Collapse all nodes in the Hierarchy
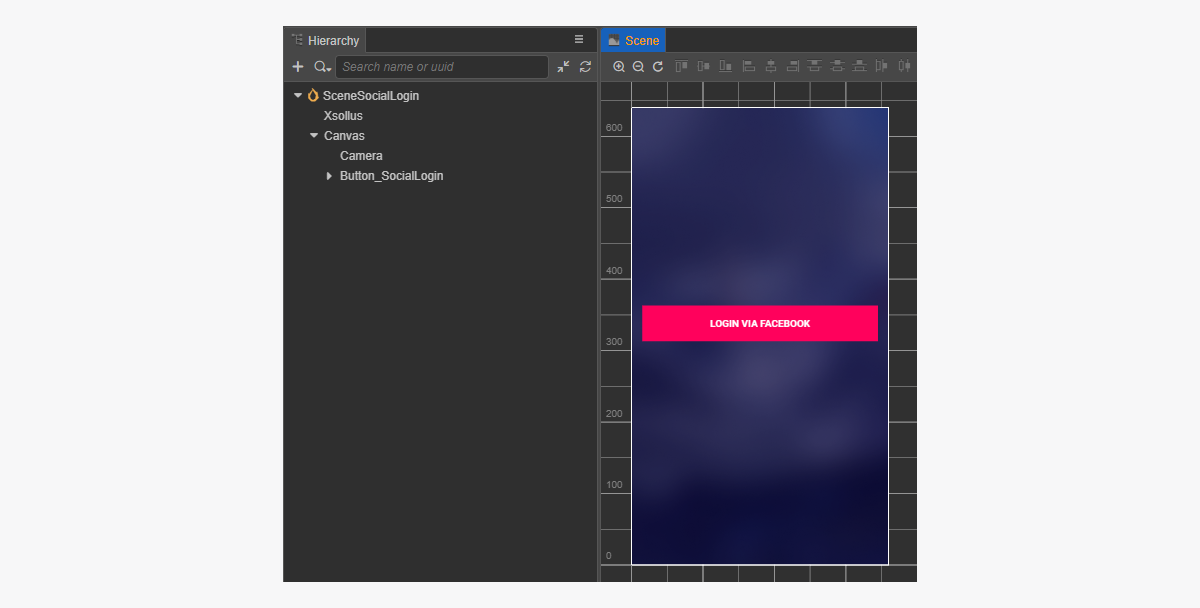1200x608 pixels. click(564, 67)
